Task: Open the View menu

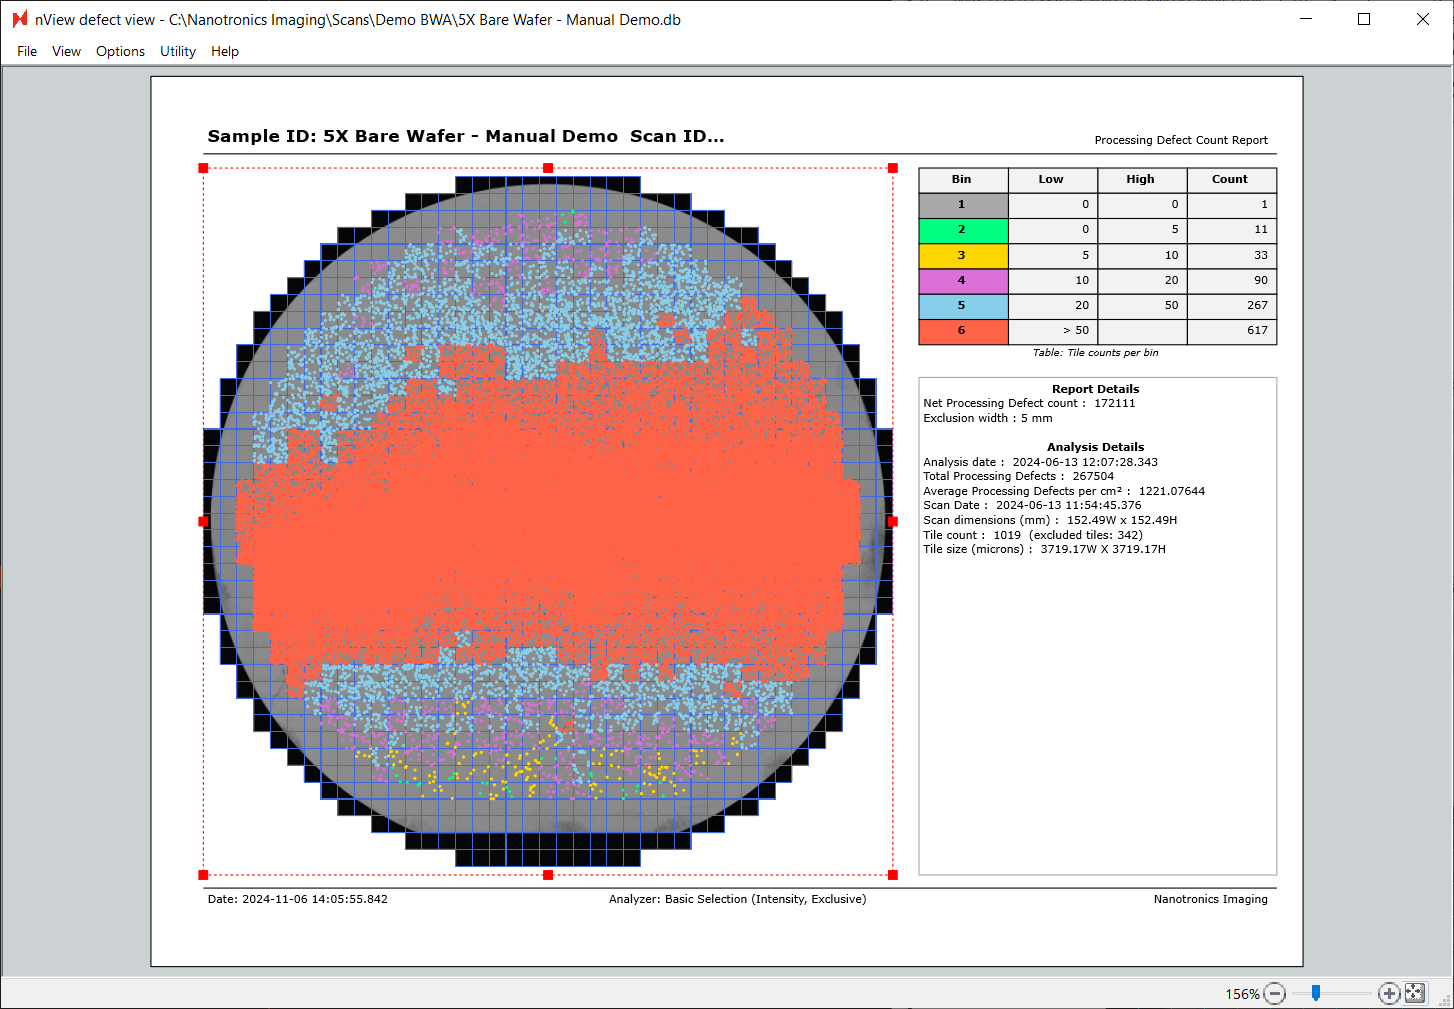Action: 66,51
